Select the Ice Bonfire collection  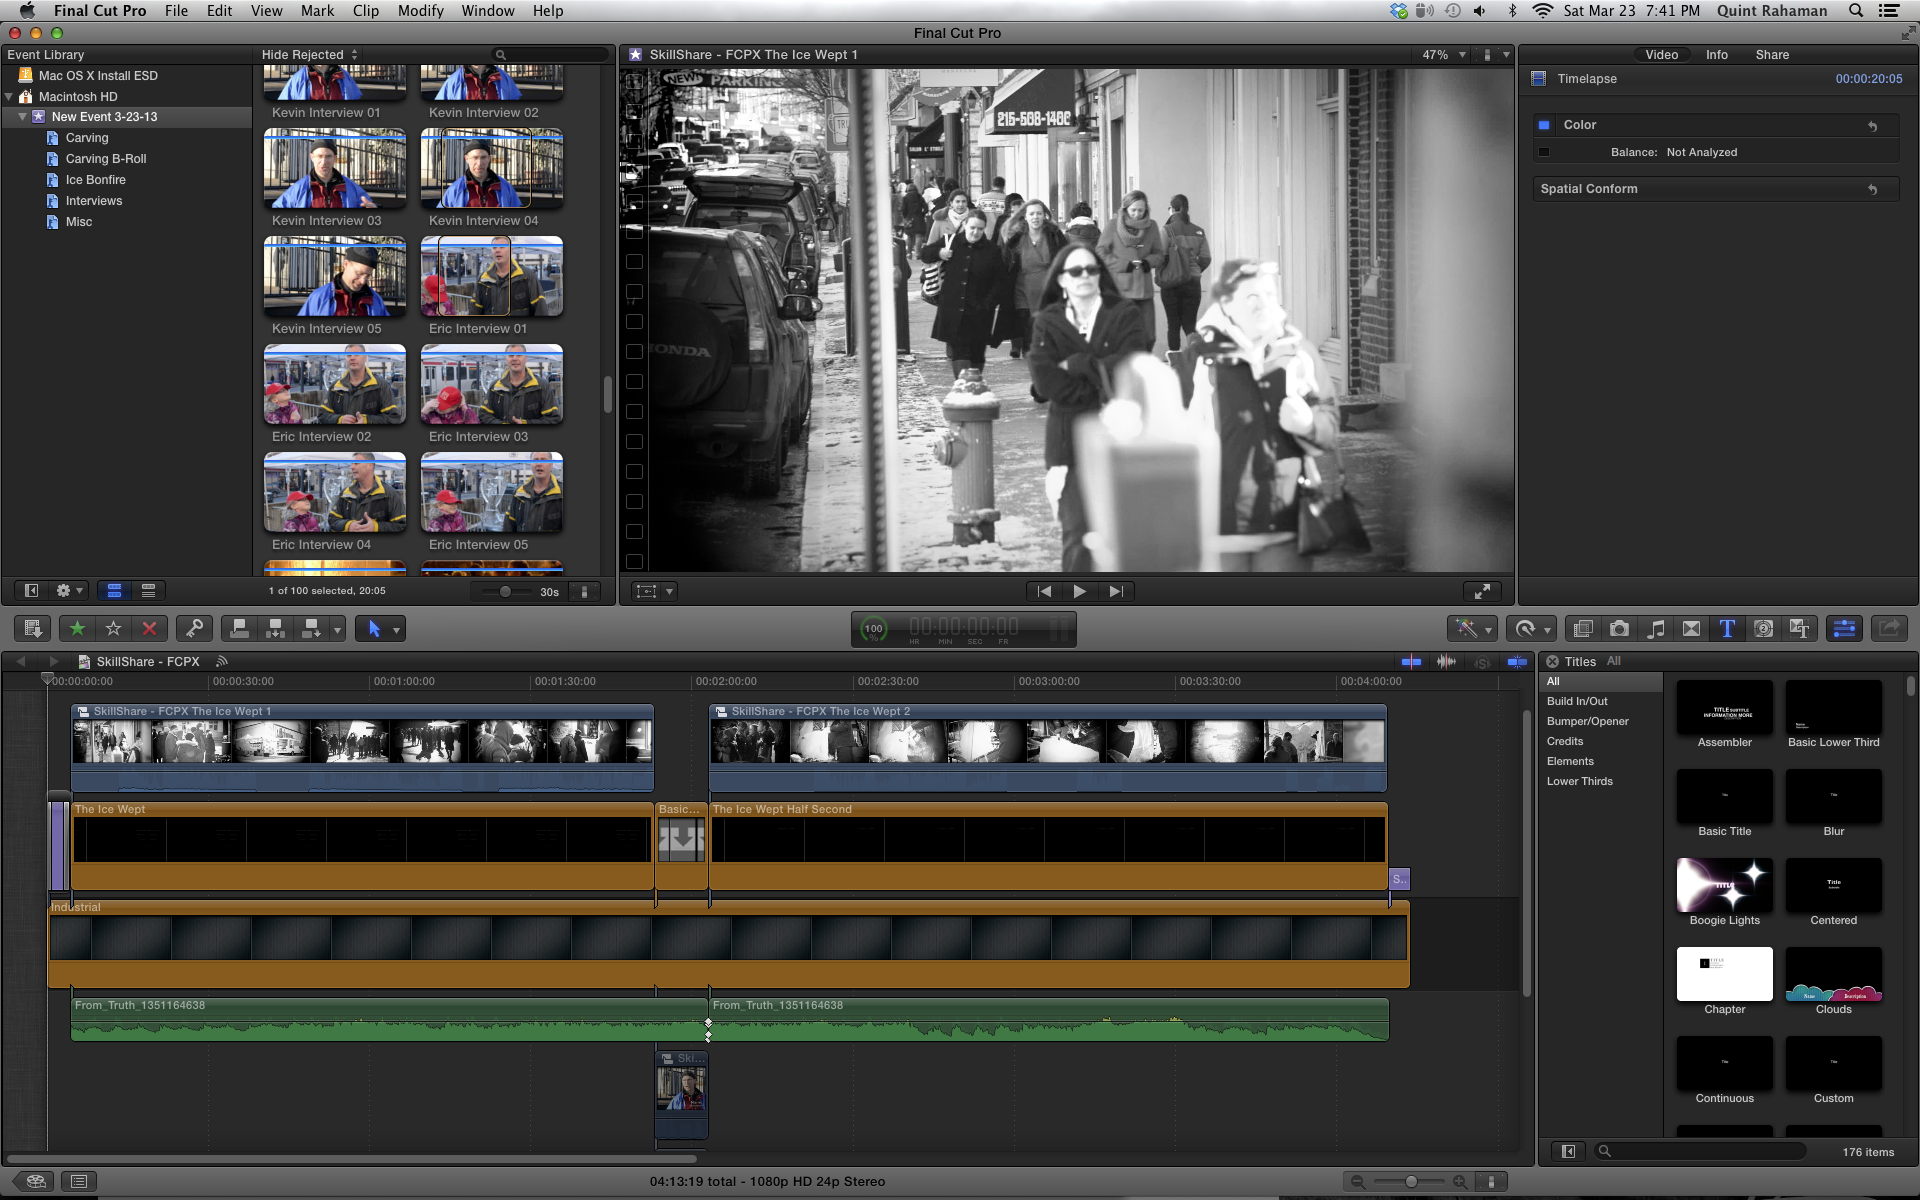point(96,180)
